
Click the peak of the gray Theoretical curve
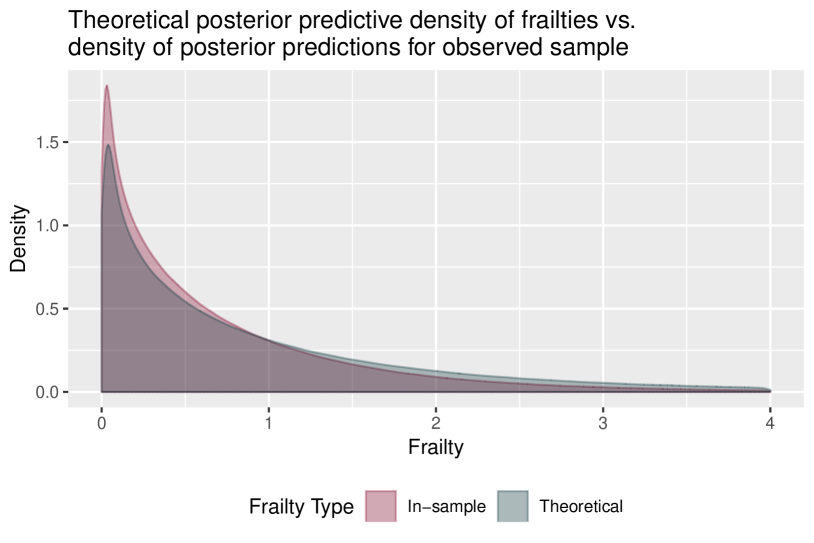click(x=108, y=146)
